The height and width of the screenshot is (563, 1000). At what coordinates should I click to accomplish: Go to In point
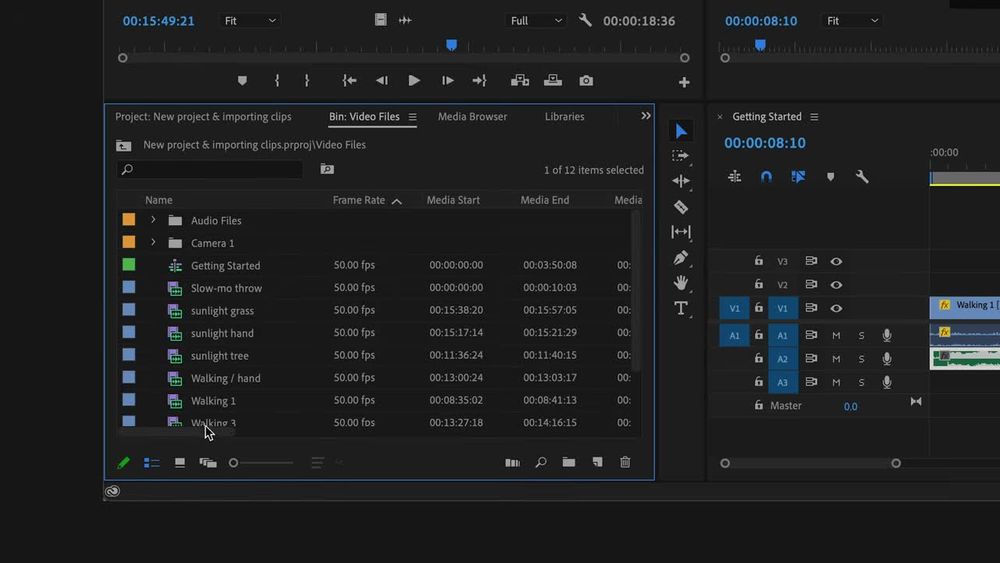pyautogui.click(x=349, y=81)
